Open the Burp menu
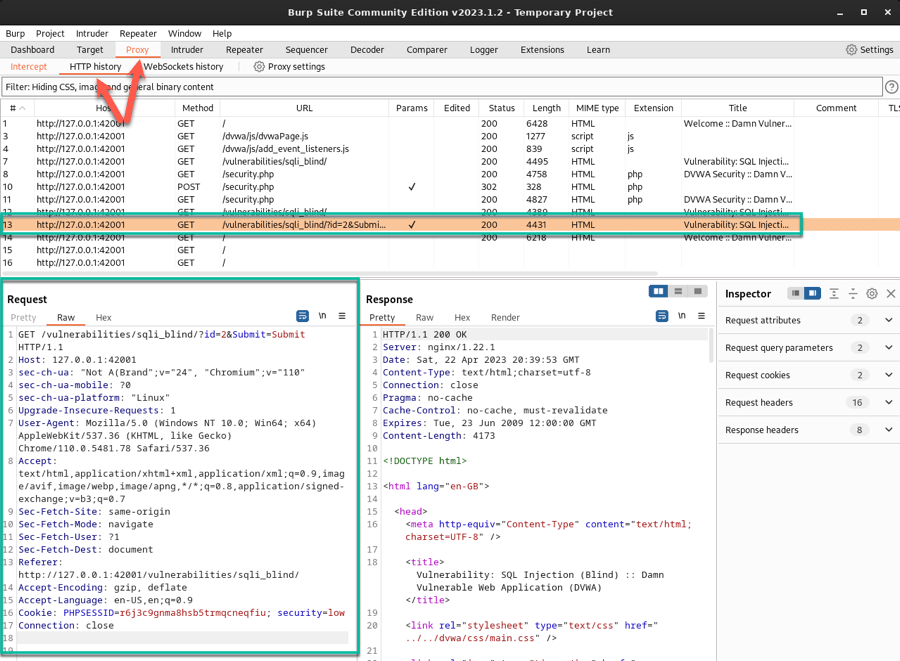This screenshot has height=661, width=900. [15, 33]
